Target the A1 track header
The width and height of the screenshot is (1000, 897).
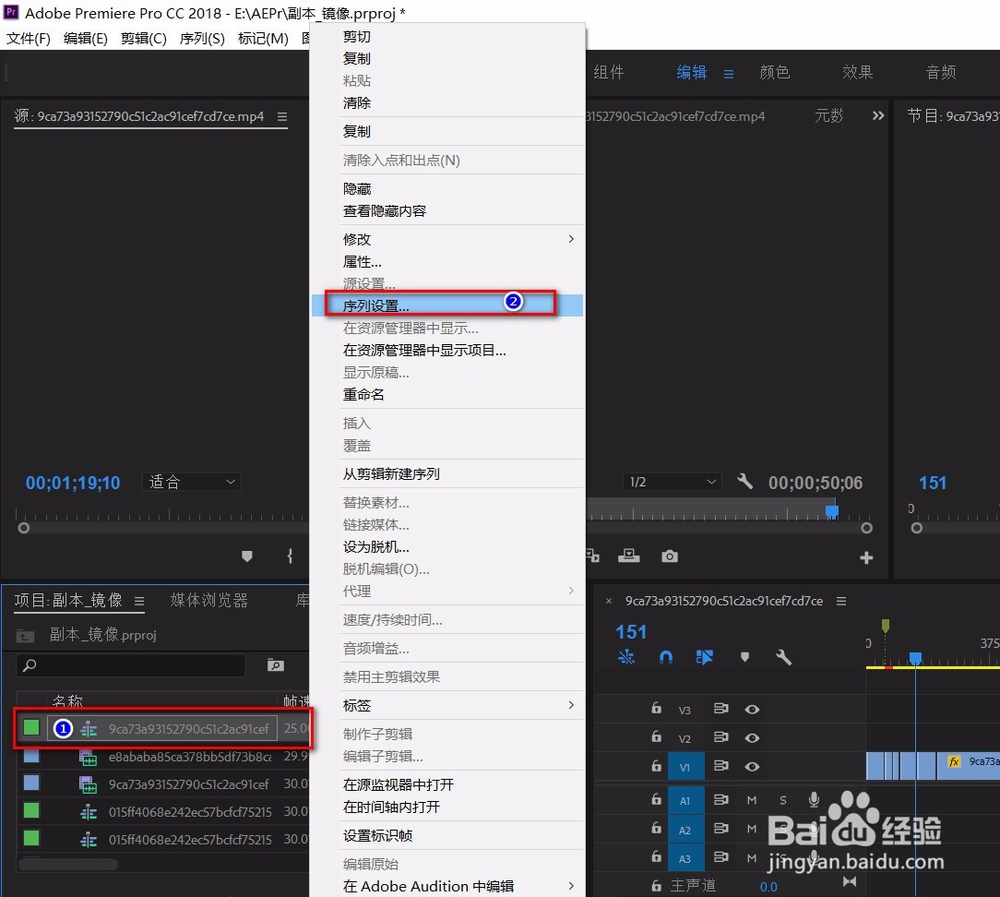pos(686,800)
